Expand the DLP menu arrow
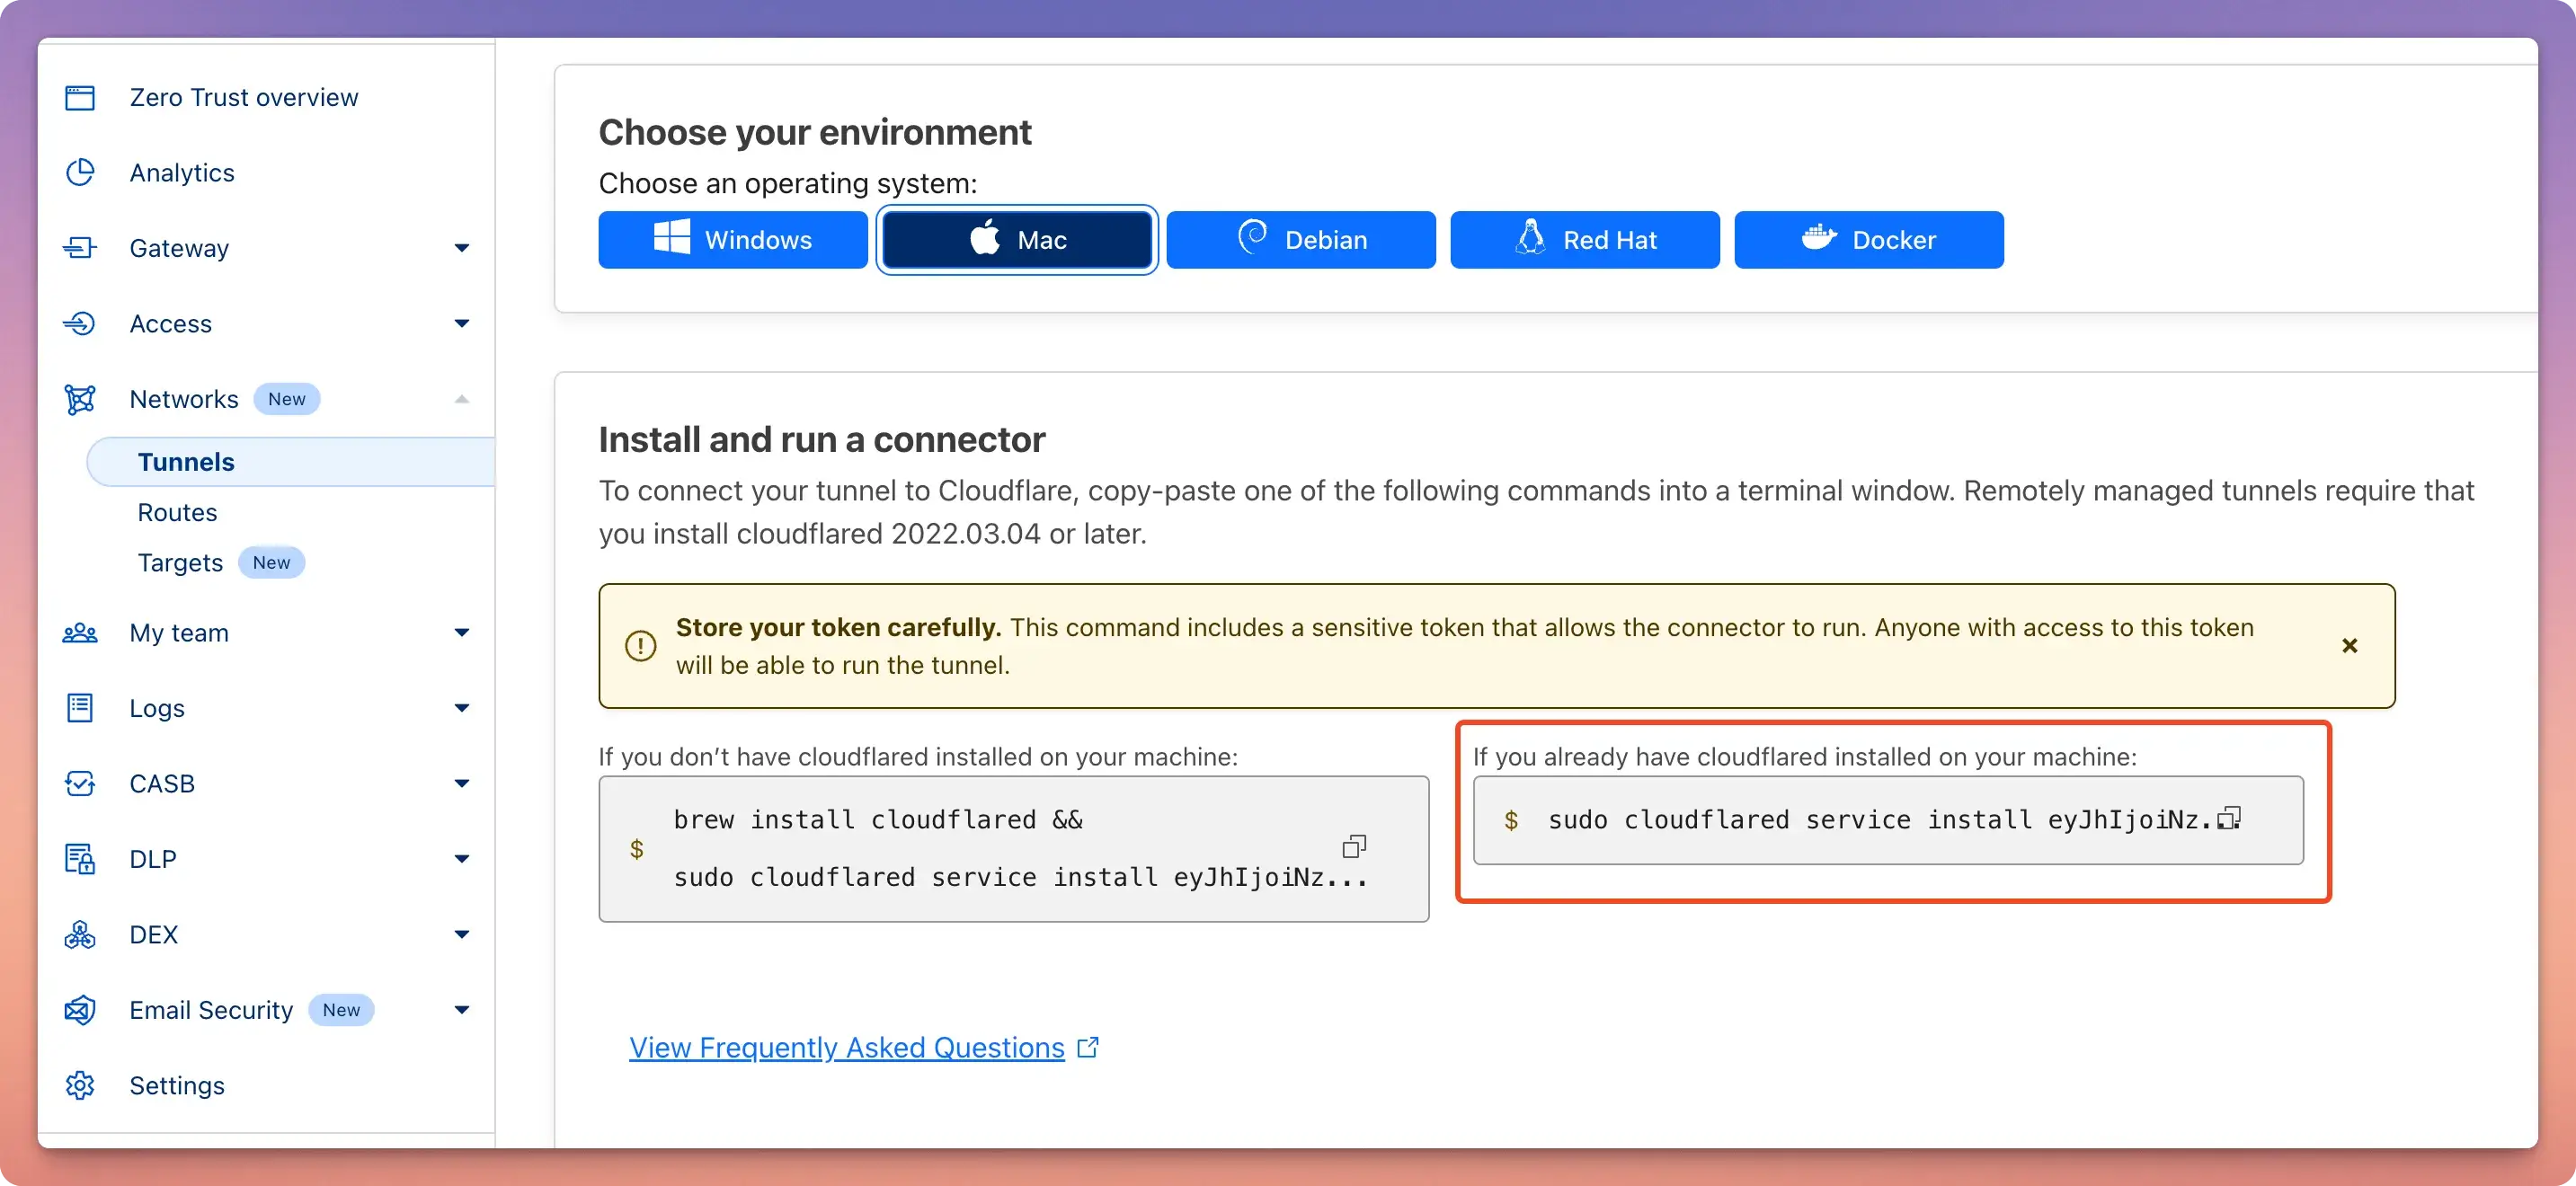Image resolution: width=2576 pixels, height=1186 pixels. pyautogui.click(x=461, y=859)
